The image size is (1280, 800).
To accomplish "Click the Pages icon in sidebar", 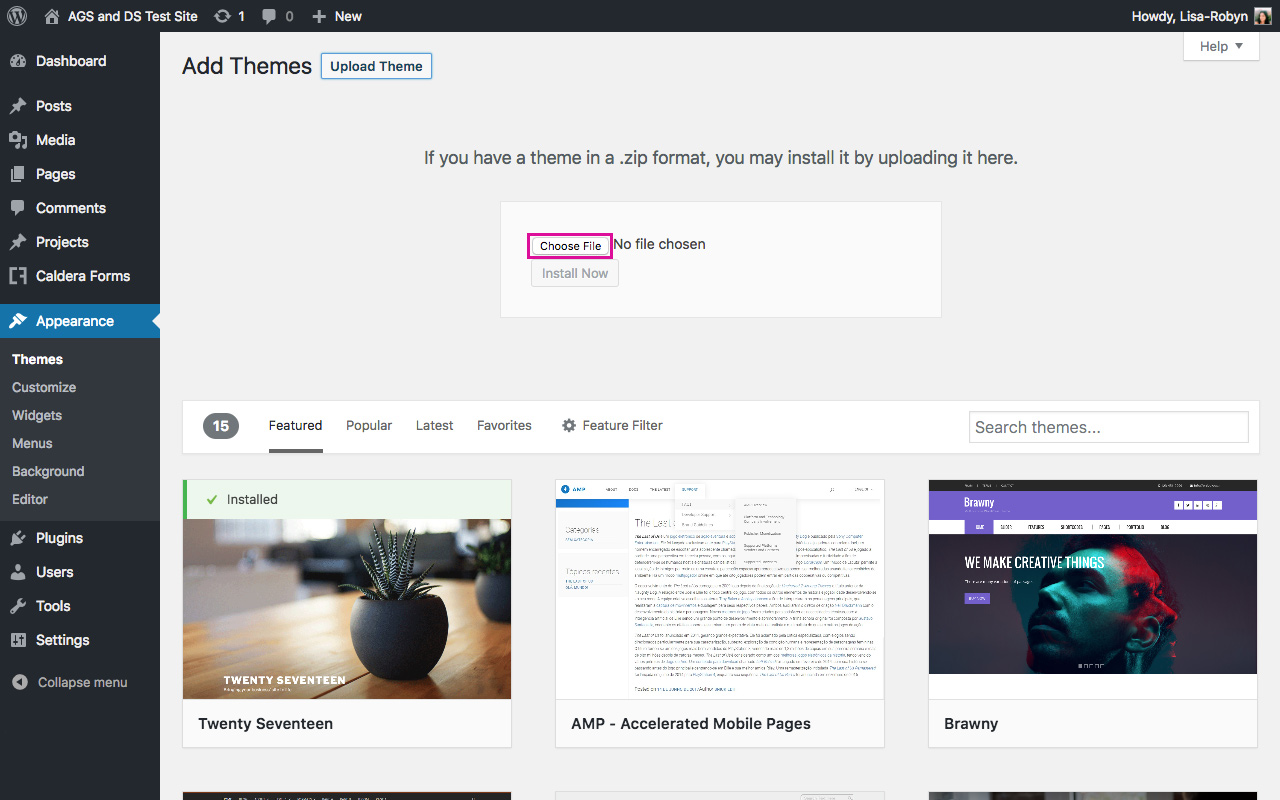I will [18, 174].
